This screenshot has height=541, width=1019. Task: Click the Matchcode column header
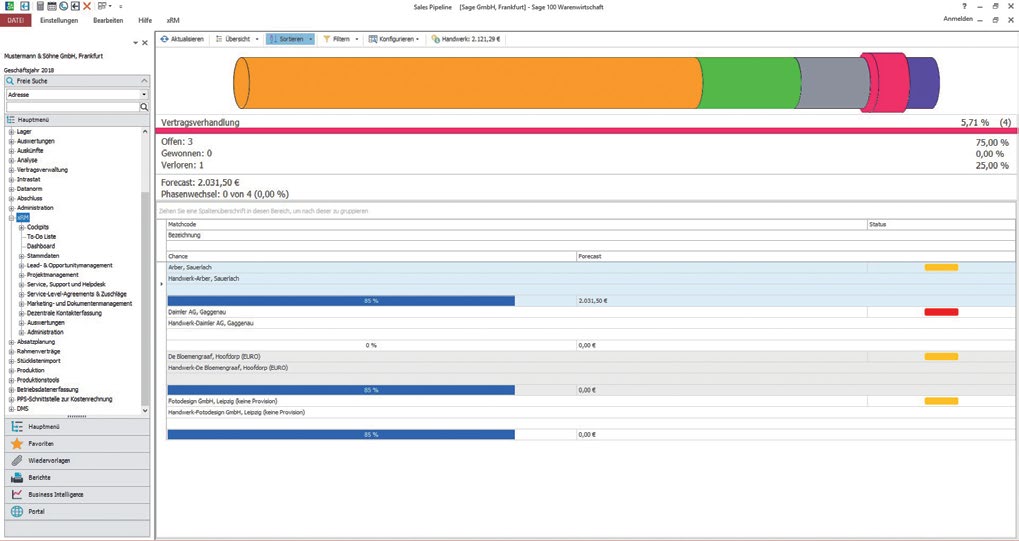coord(517,224)
